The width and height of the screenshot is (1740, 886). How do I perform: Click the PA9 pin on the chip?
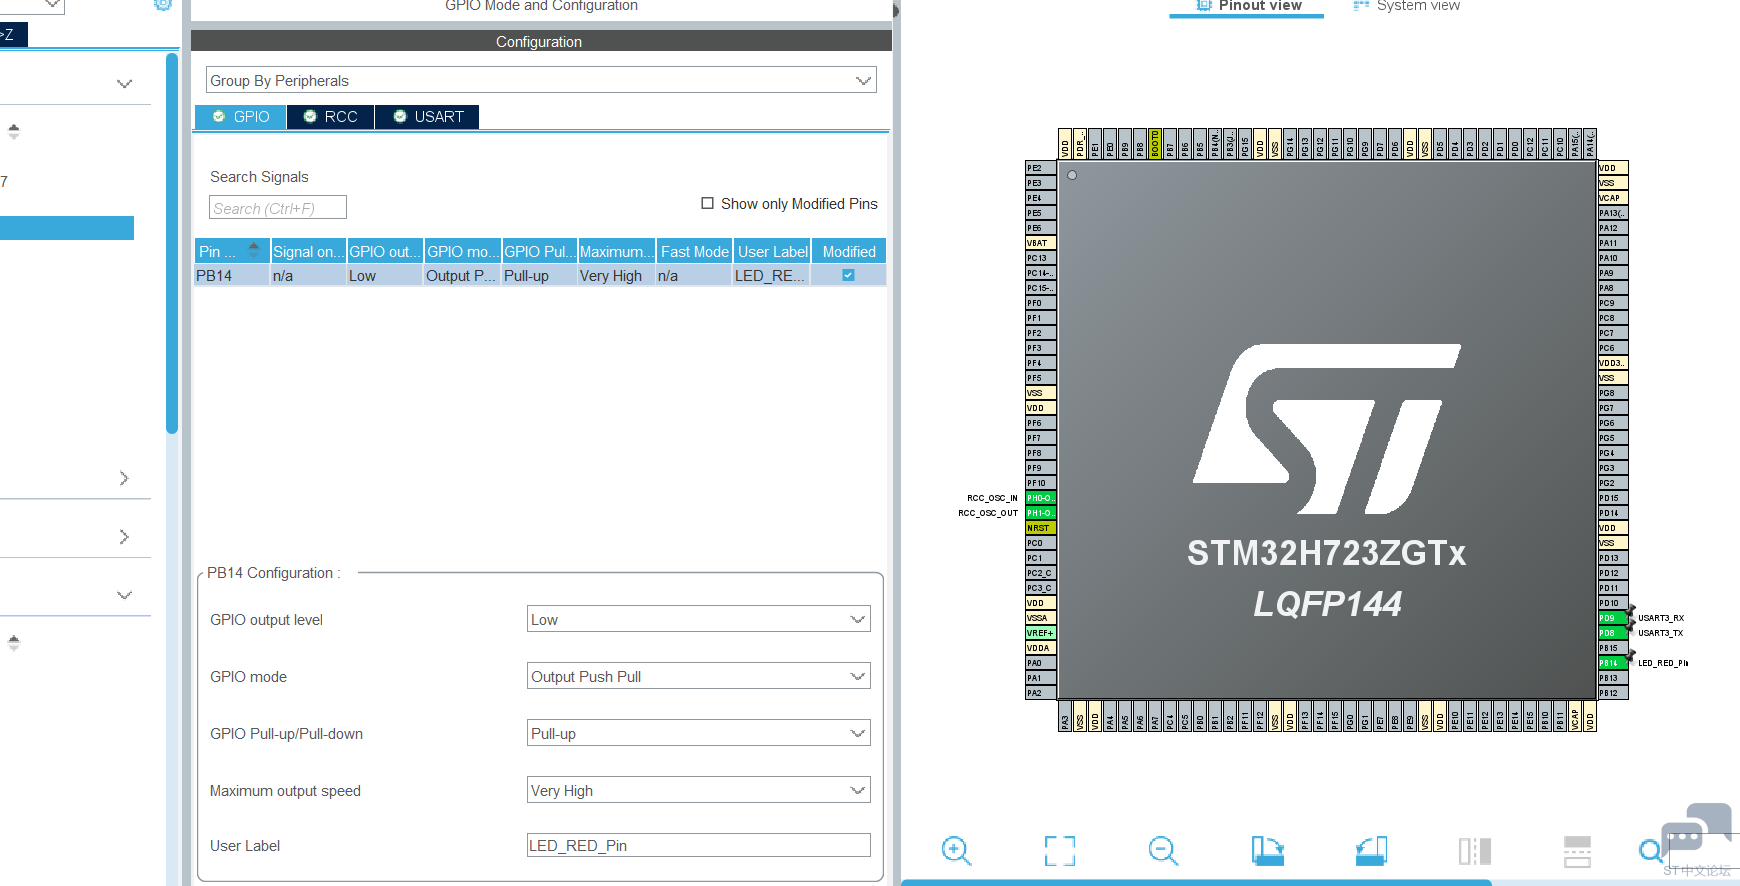1612,273
